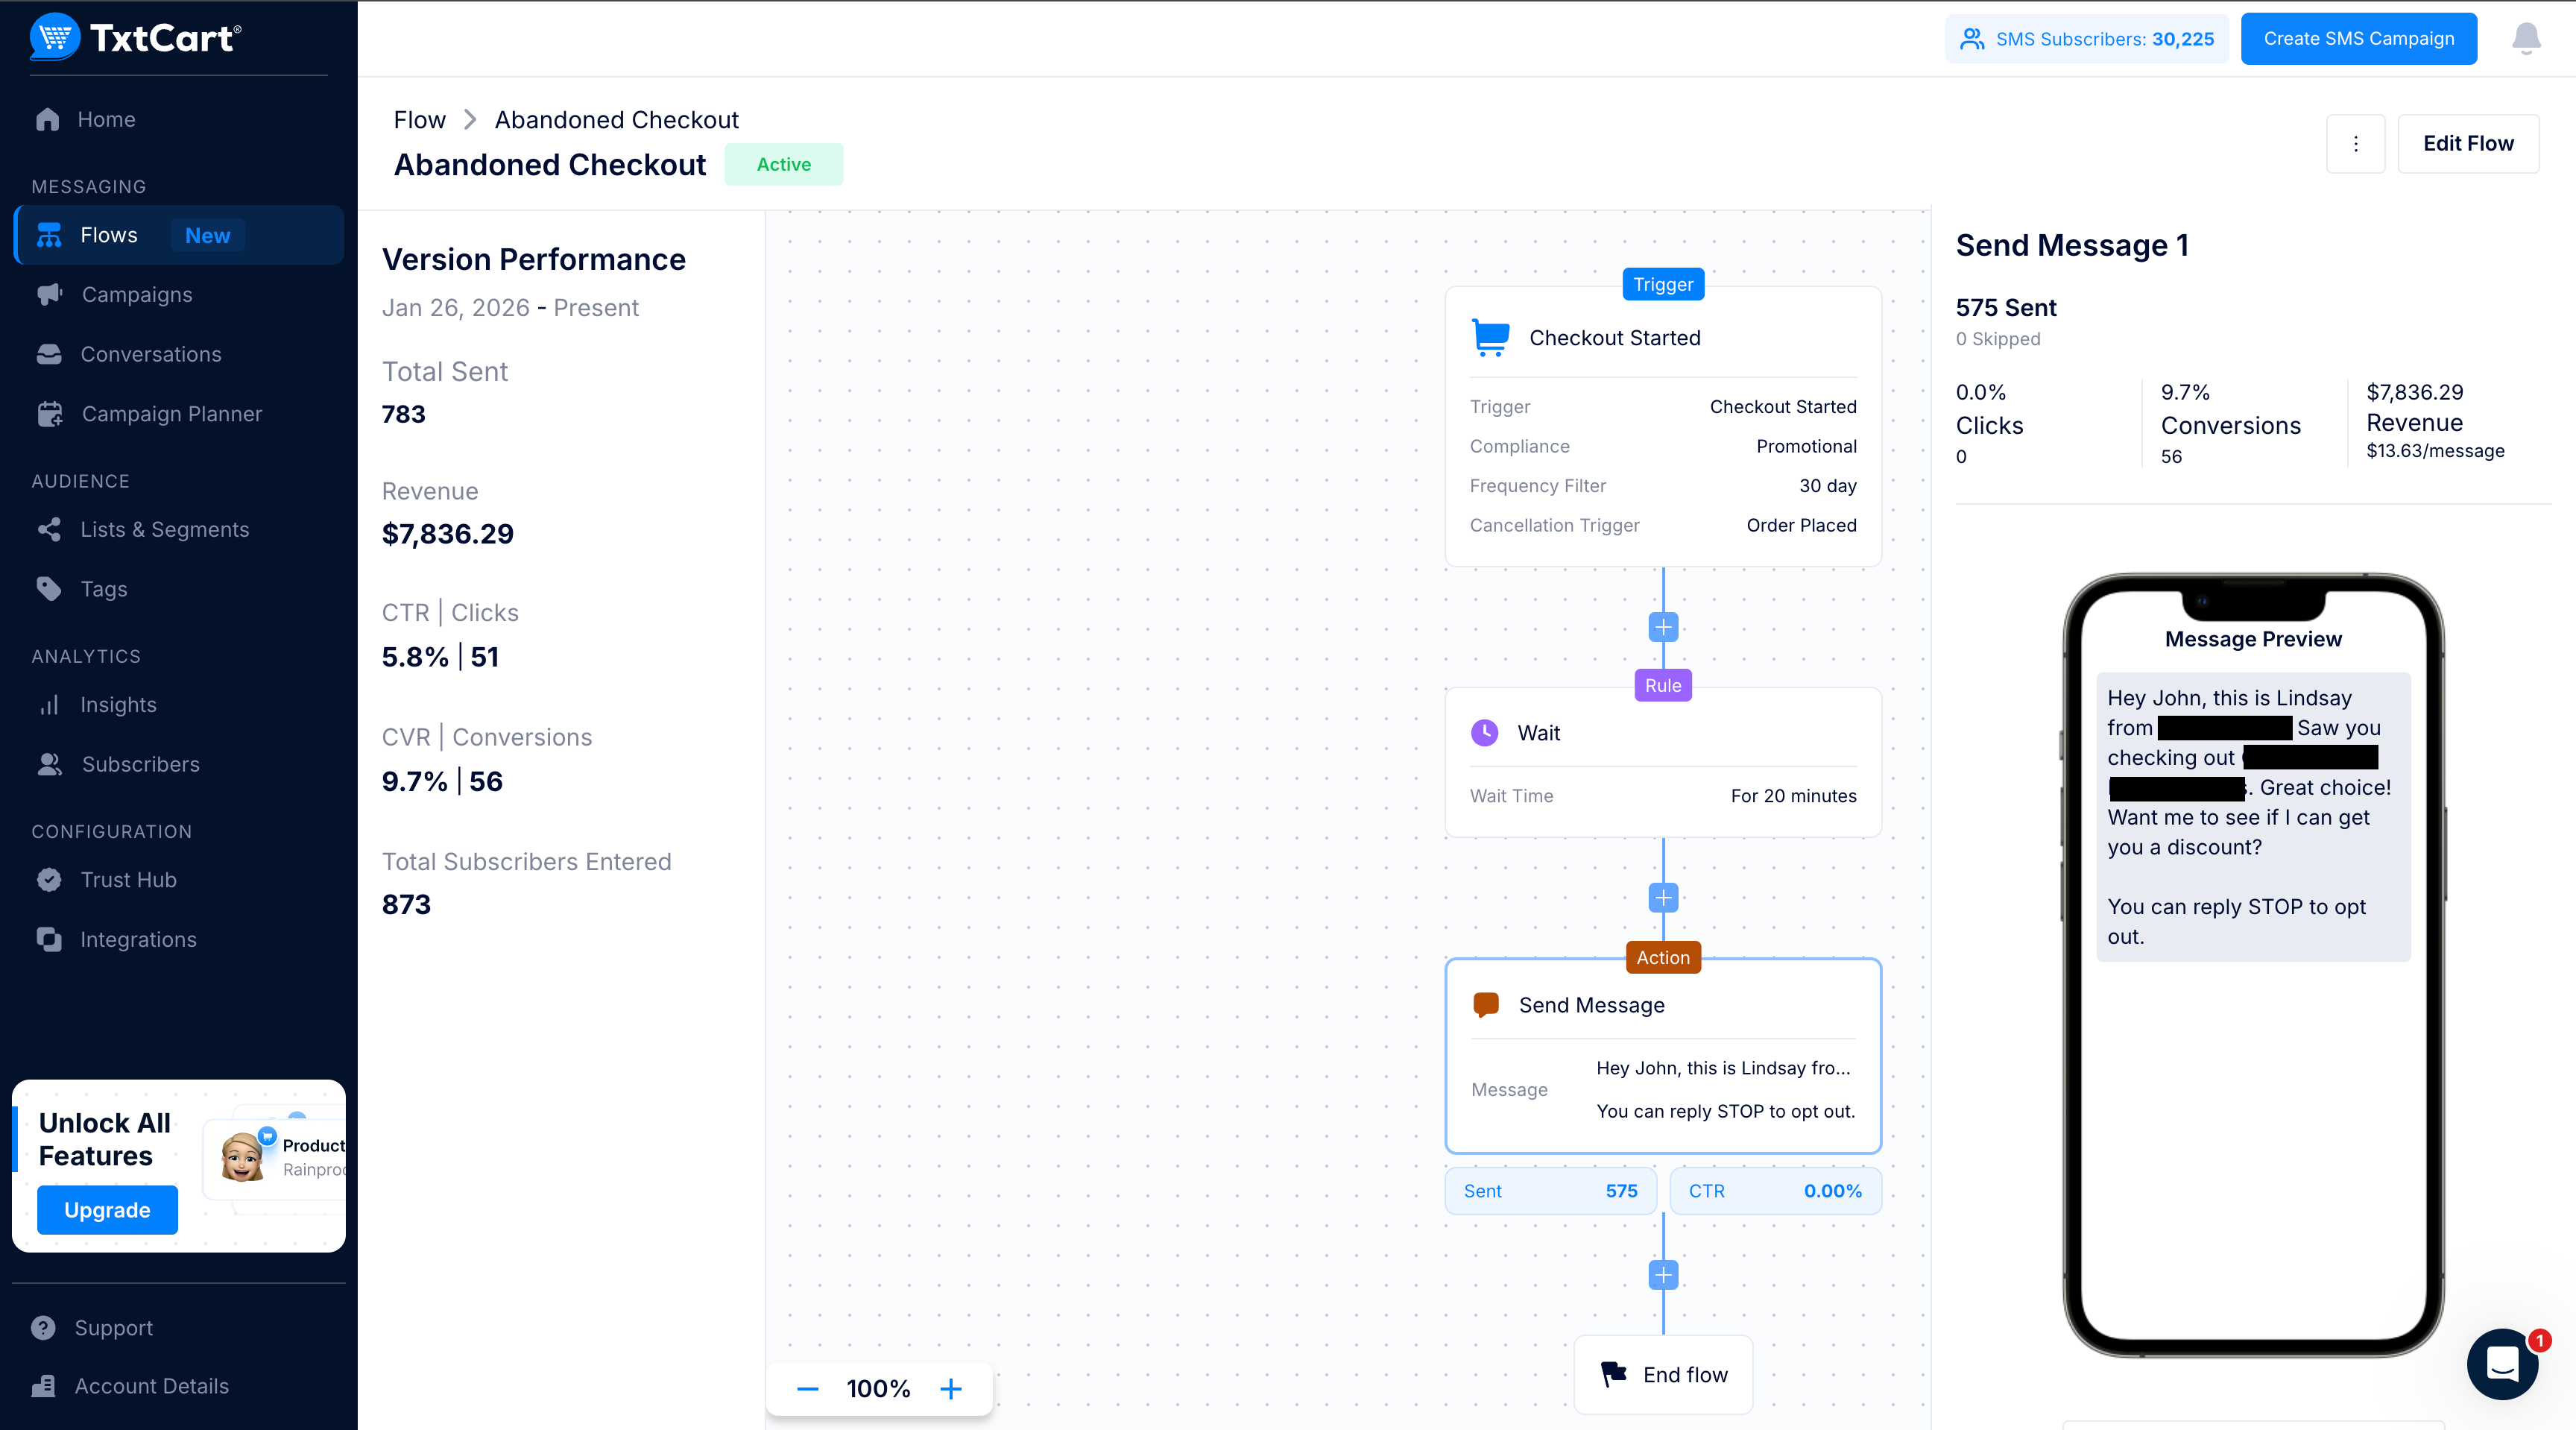This screenshot has height=1430, width=2576.
Task: Add step before End flow
Action: (x=1663, y=1275)
